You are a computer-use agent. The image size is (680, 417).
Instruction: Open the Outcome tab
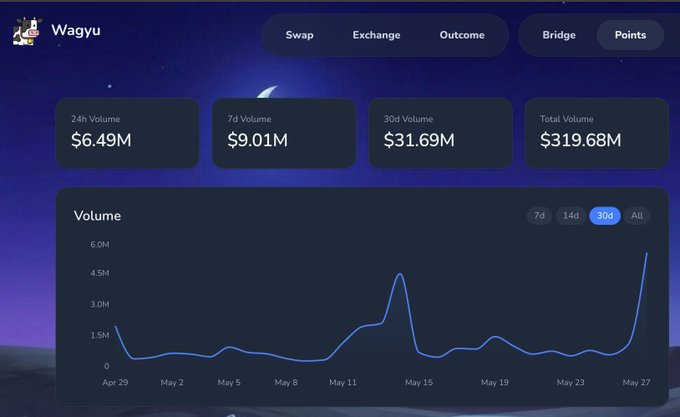click(x=462, y=35)
